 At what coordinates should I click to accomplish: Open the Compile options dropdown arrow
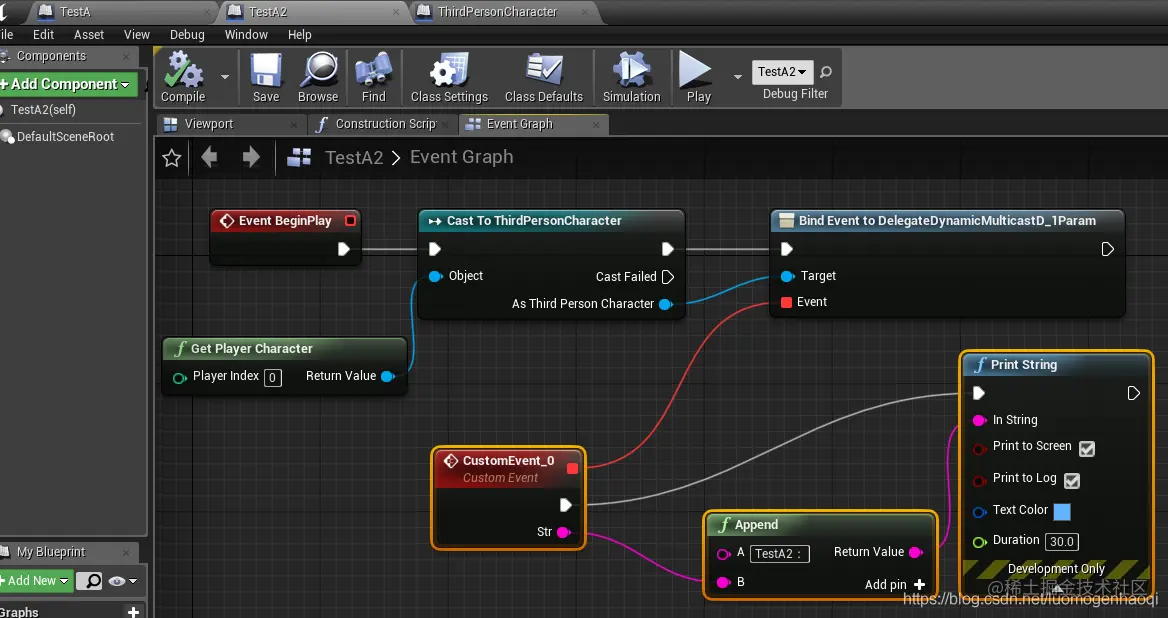coord(225,77)
